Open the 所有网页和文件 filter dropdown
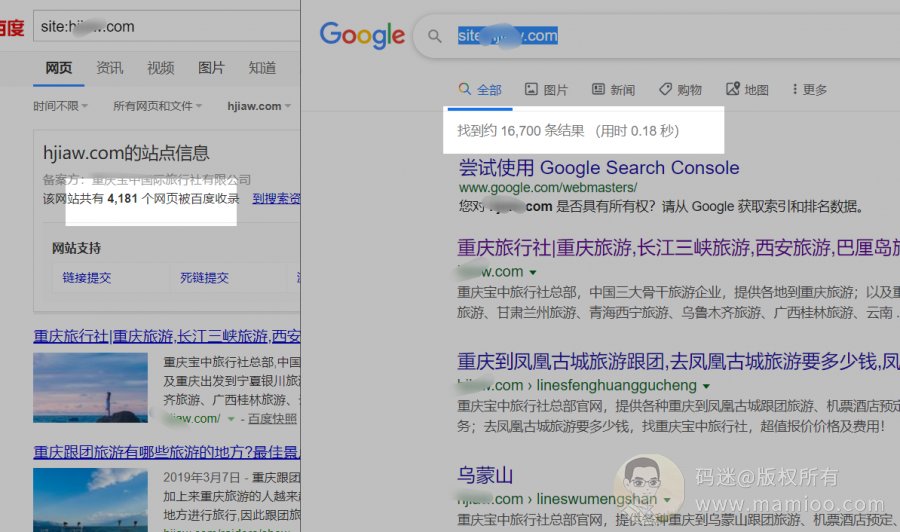 [x=157, y=106]
